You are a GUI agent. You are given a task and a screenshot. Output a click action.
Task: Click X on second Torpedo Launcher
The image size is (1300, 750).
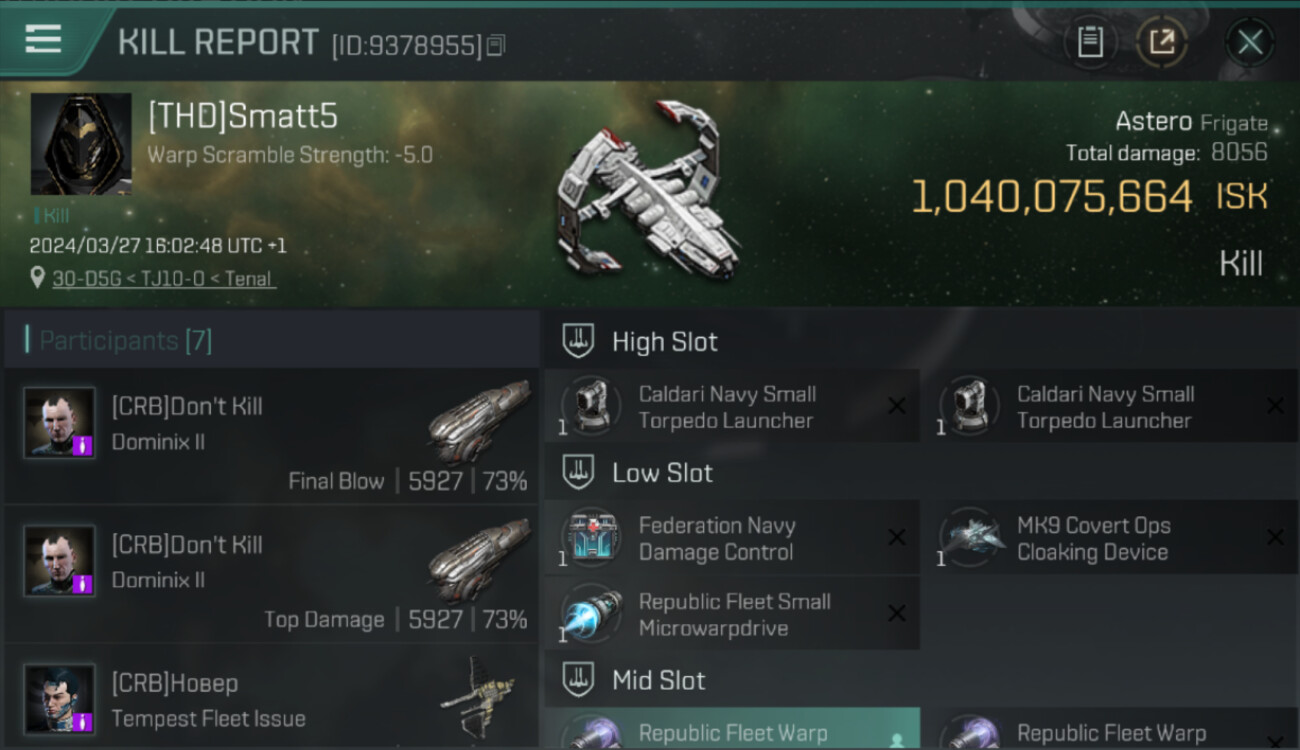click(1275, 406)
